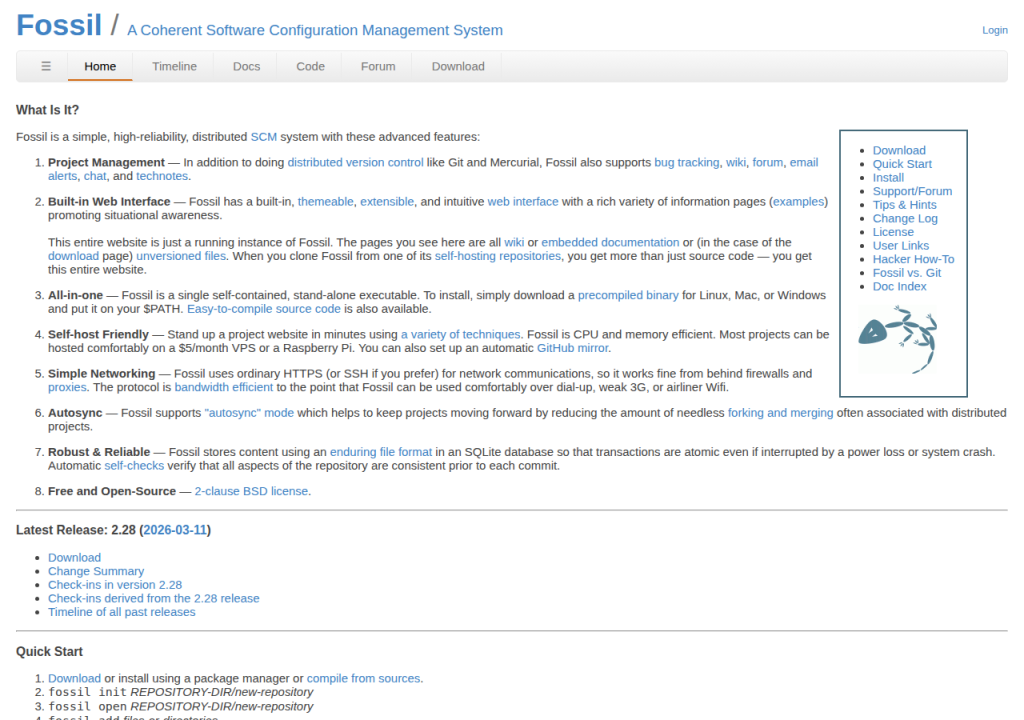Open the Support/Forum sidebar link

click(912, 191)
